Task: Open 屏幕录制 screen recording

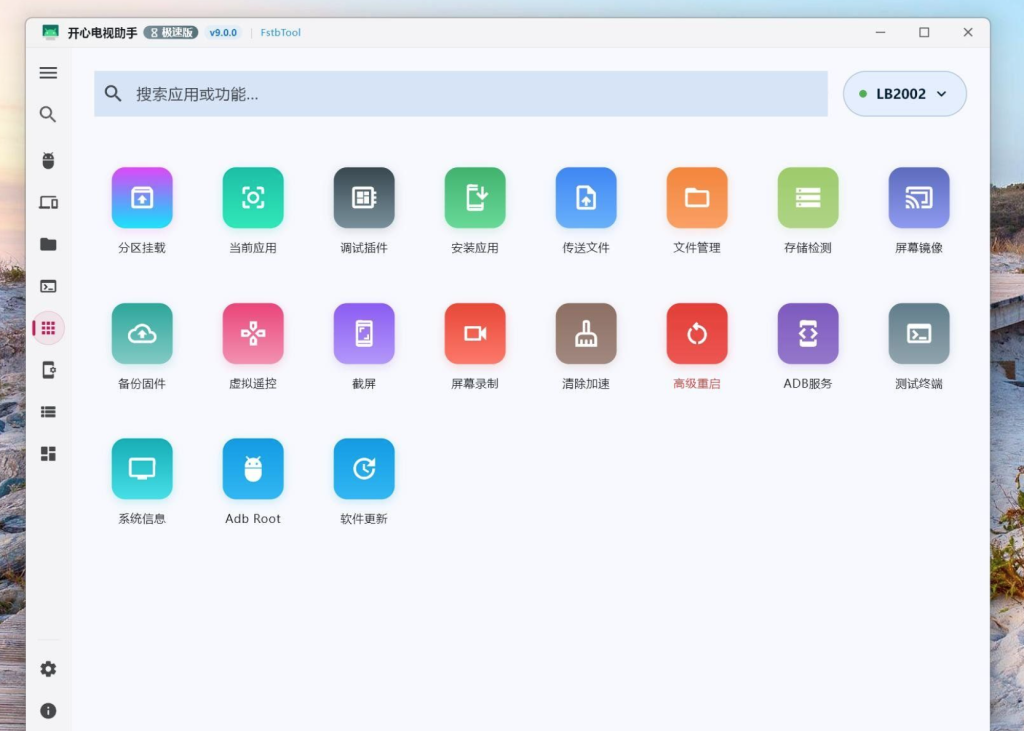Action: (x=475, y=333)
